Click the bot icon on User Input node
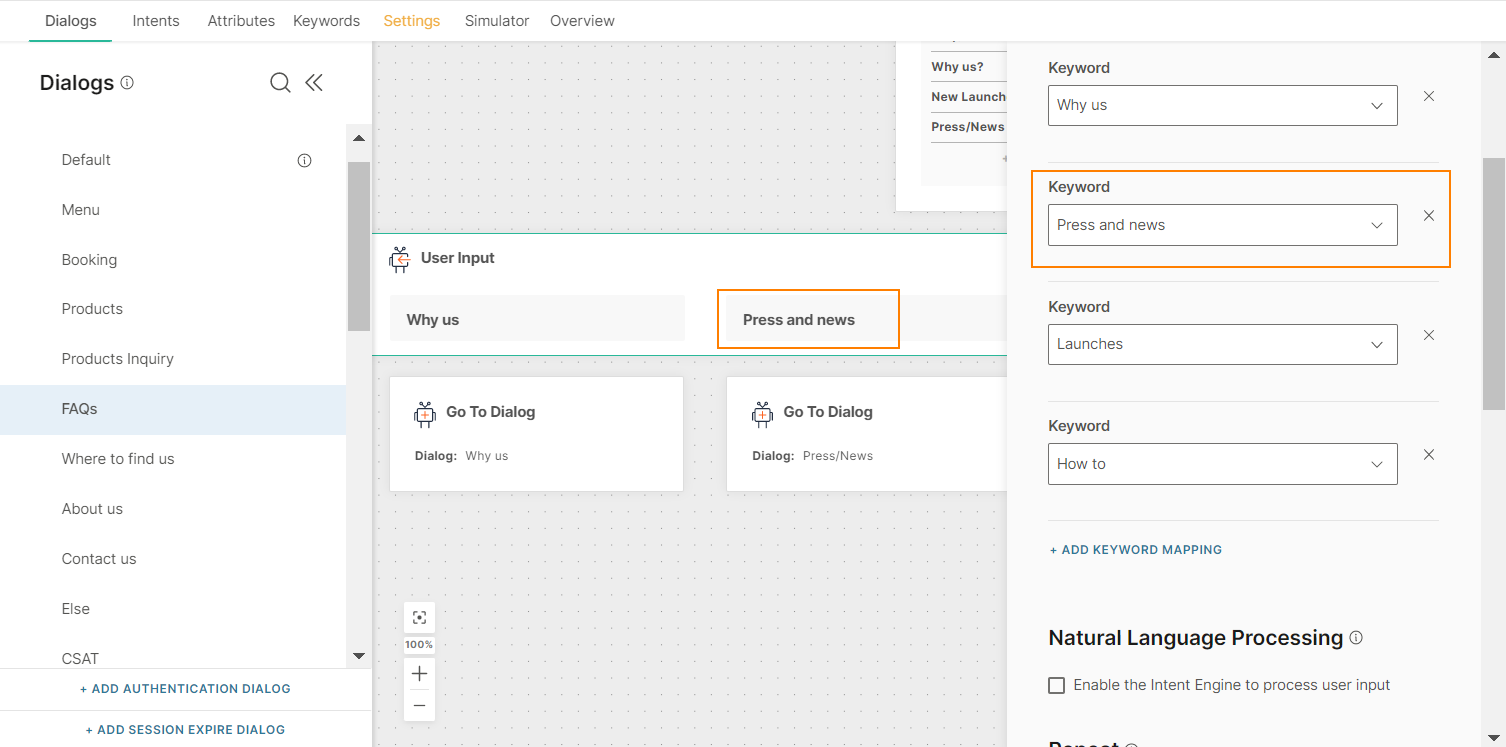Image resolution: width=1506 pixels, height=747 pixels. point(399,258)
